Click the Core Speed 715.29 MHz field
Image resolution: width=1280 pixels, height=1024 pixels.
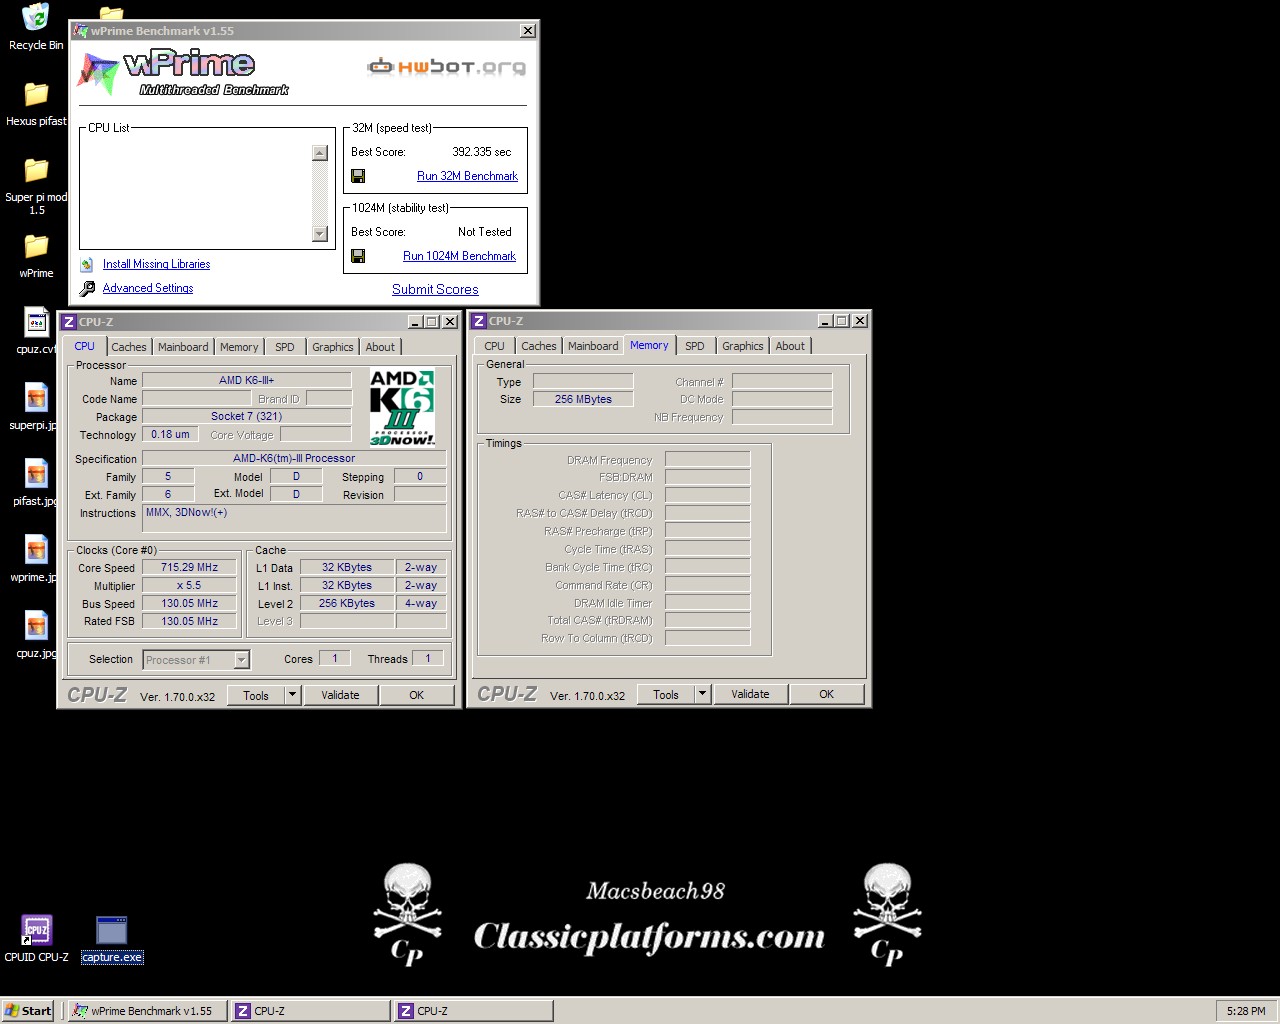(189, 567)
